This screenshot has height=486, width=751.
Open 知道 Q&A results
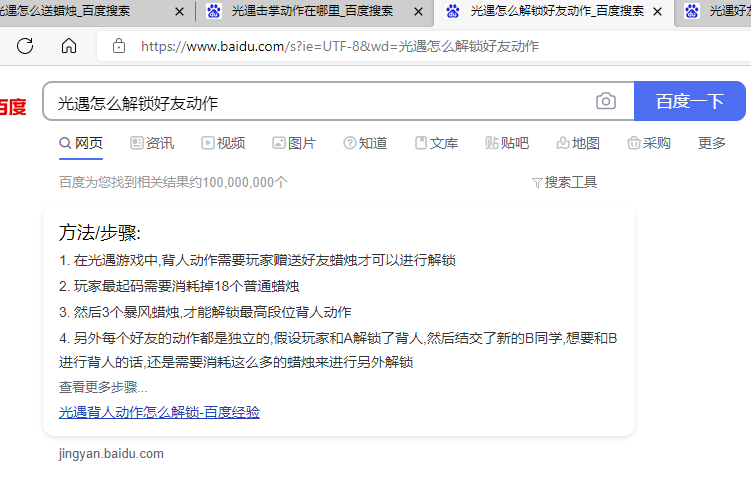click(365, 143)
